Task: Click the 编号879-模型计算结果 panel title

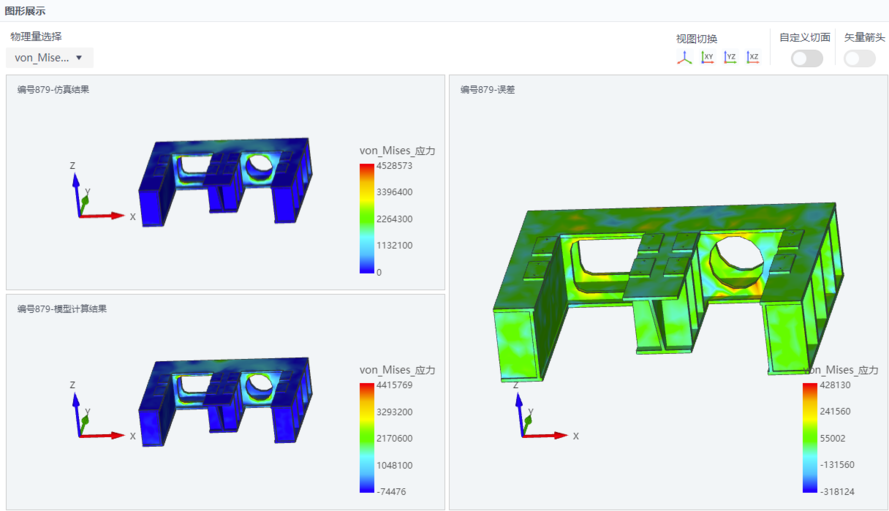Action: tap(62, 309)
